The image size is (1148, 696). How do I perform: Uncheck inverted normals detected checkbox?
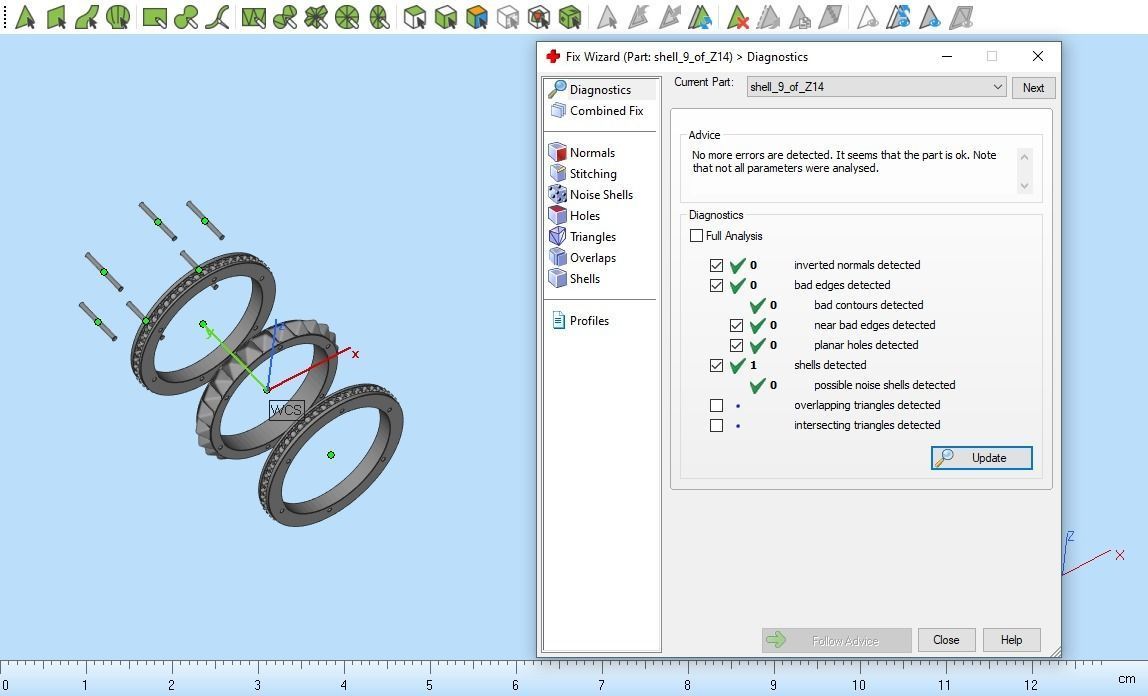[x=716, y=265]
